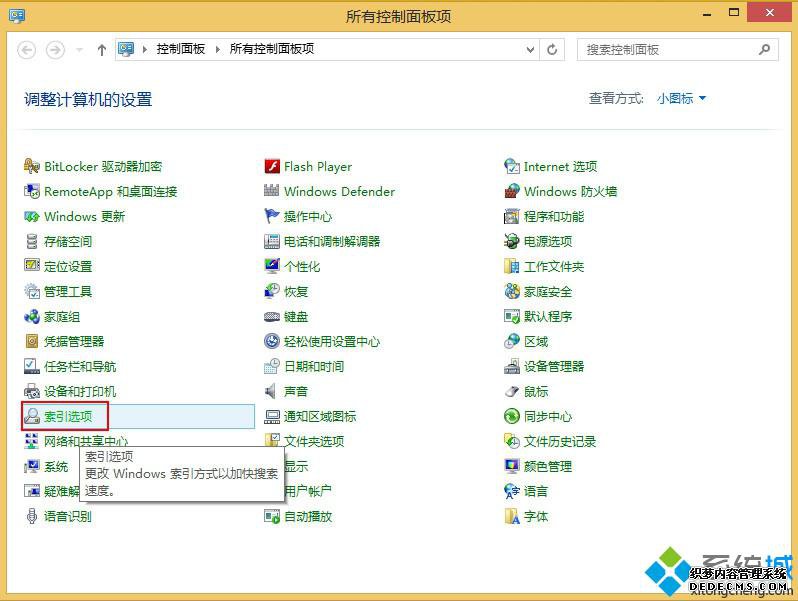Open 程序和功能 link
The image size is (798, 601).
tap(554, 216)
